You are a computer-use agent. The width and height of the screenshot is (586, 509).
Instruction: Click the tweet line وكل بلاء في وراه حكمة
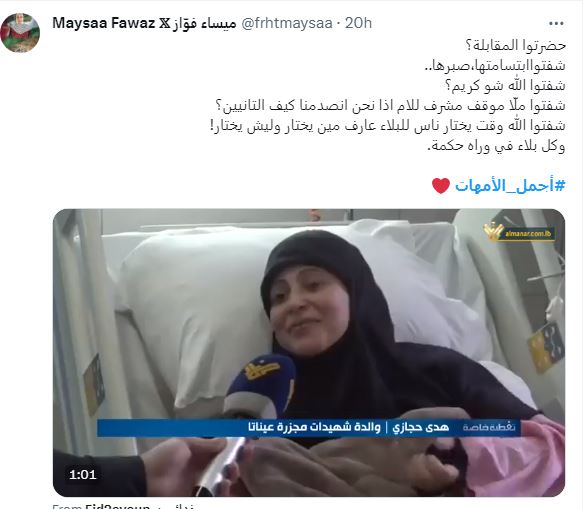[496, 146]
